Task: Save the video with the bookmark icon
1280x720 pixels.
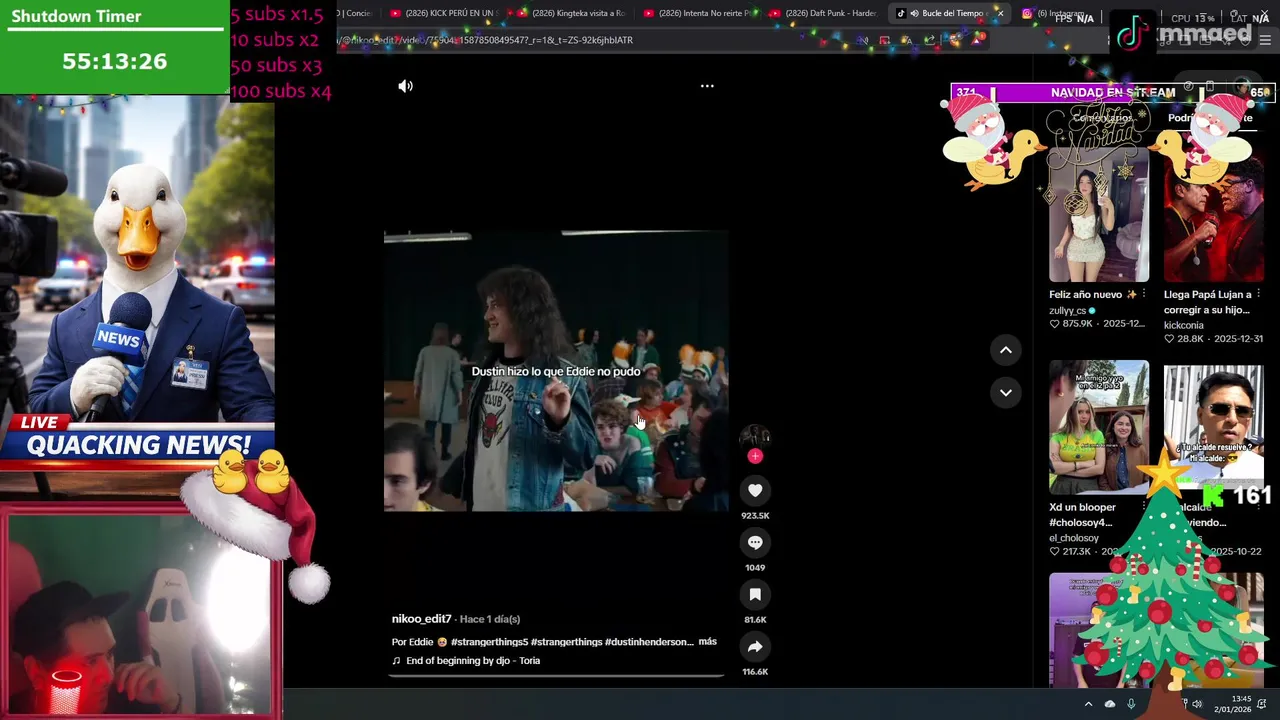Action: [755, 594]
